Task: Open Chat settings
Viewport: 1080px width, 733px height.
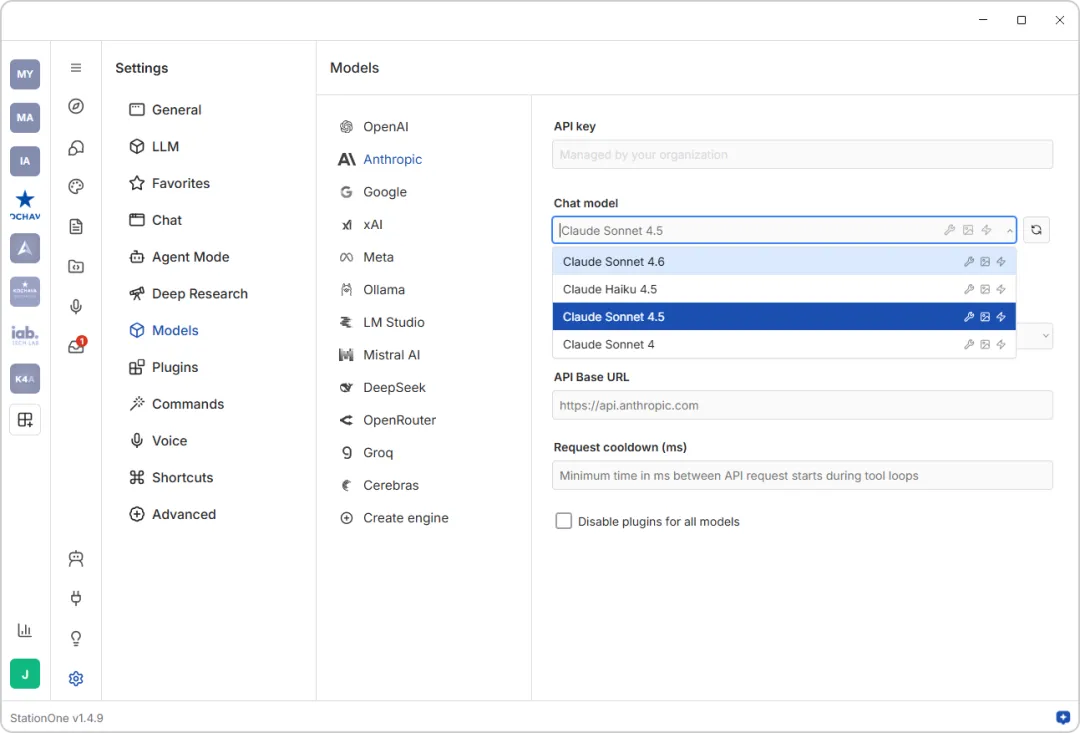Action: (156, 220)
